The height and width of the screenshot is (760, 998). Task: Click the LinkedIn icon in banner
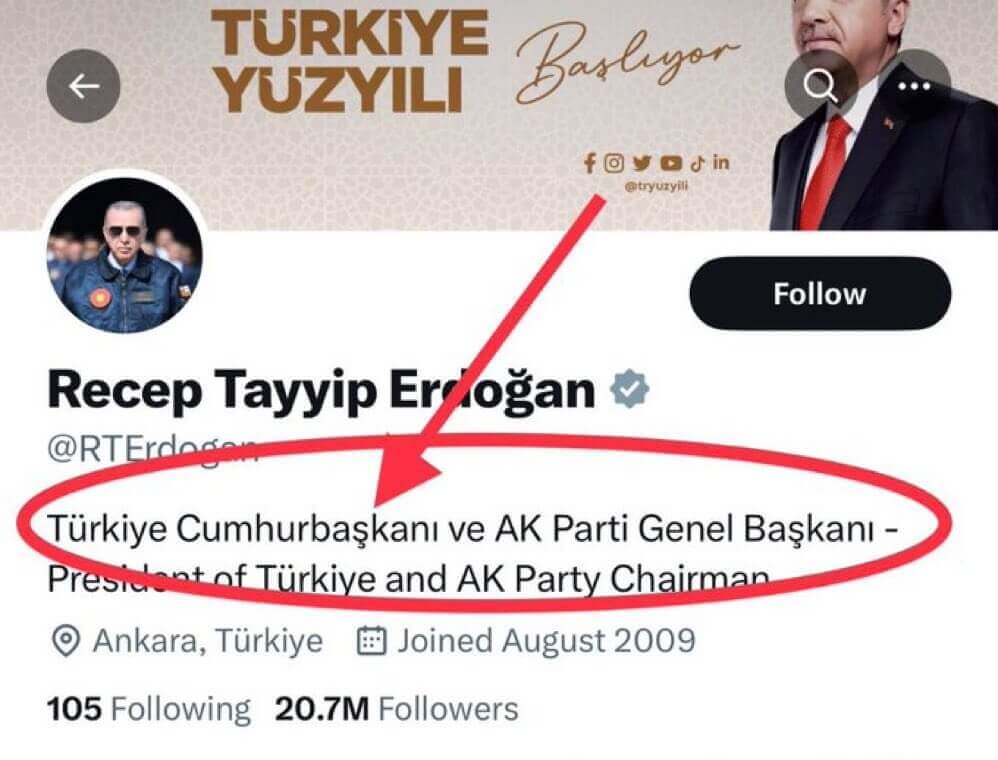coord(721,163)
